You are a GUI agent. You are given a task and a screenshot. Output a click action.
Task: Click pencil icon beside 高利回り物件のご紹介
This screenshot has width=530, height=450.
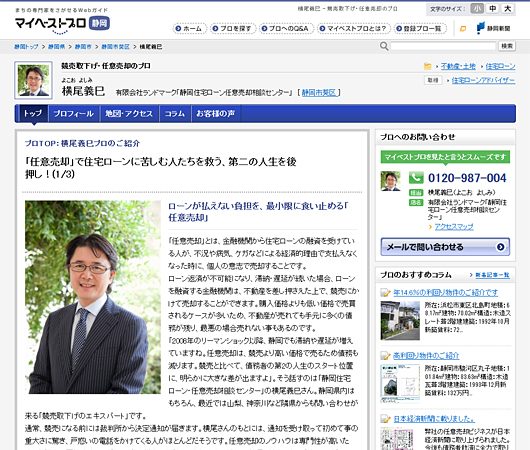point(385,355)
